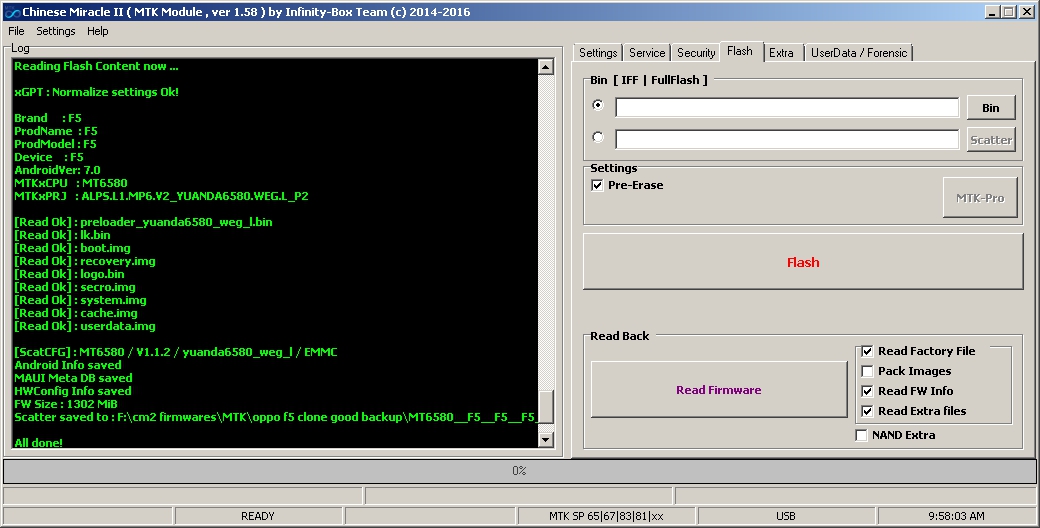1040x528 pixels.
Task: Switch to the Extra tab
Action: 781,52
